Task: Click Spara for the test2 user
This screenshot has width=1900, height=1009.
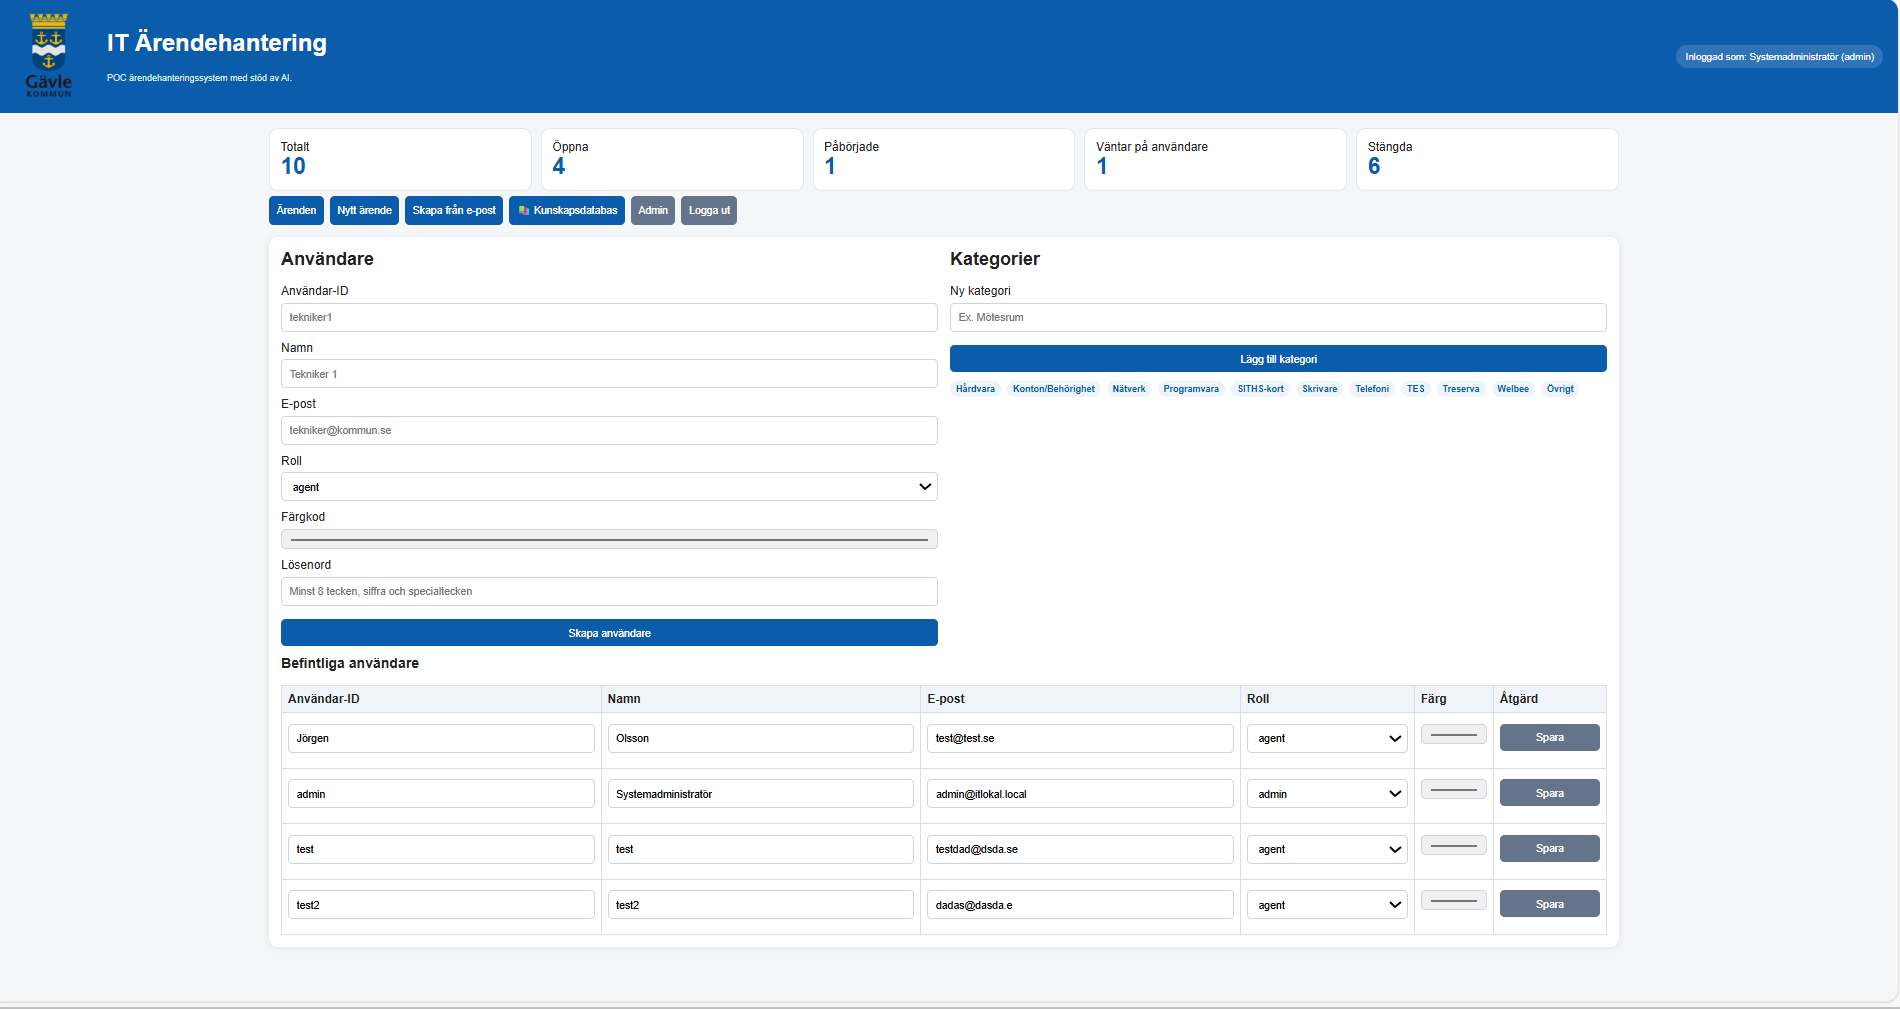Action: click(1549, 904)
